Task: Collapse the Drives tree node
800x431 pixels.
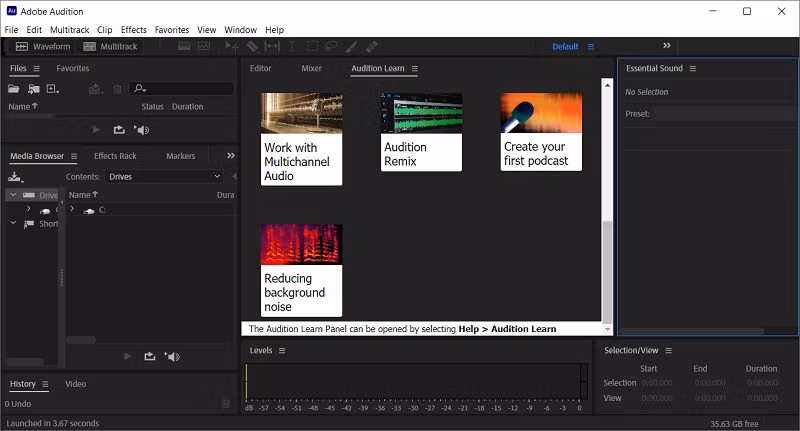Action: click(13, 195)
